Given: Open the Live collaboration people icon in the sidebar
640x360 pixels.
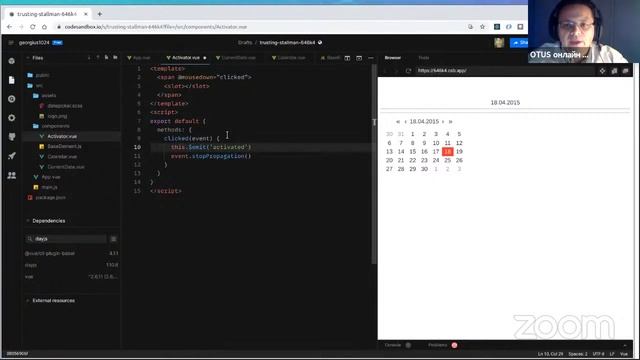Looking at the screenshot, I should pyautogui.click(x=11, y=175).
